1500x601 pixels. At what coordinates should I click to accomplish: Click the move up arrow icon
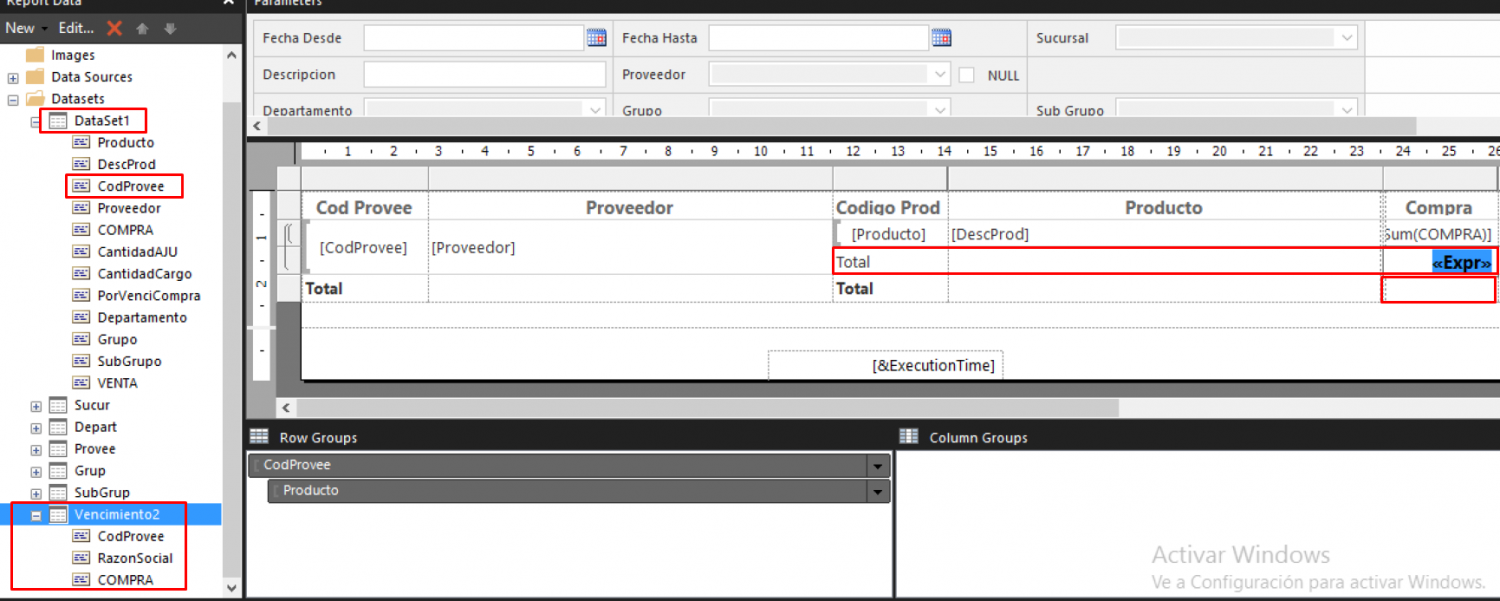click(143, 28)
